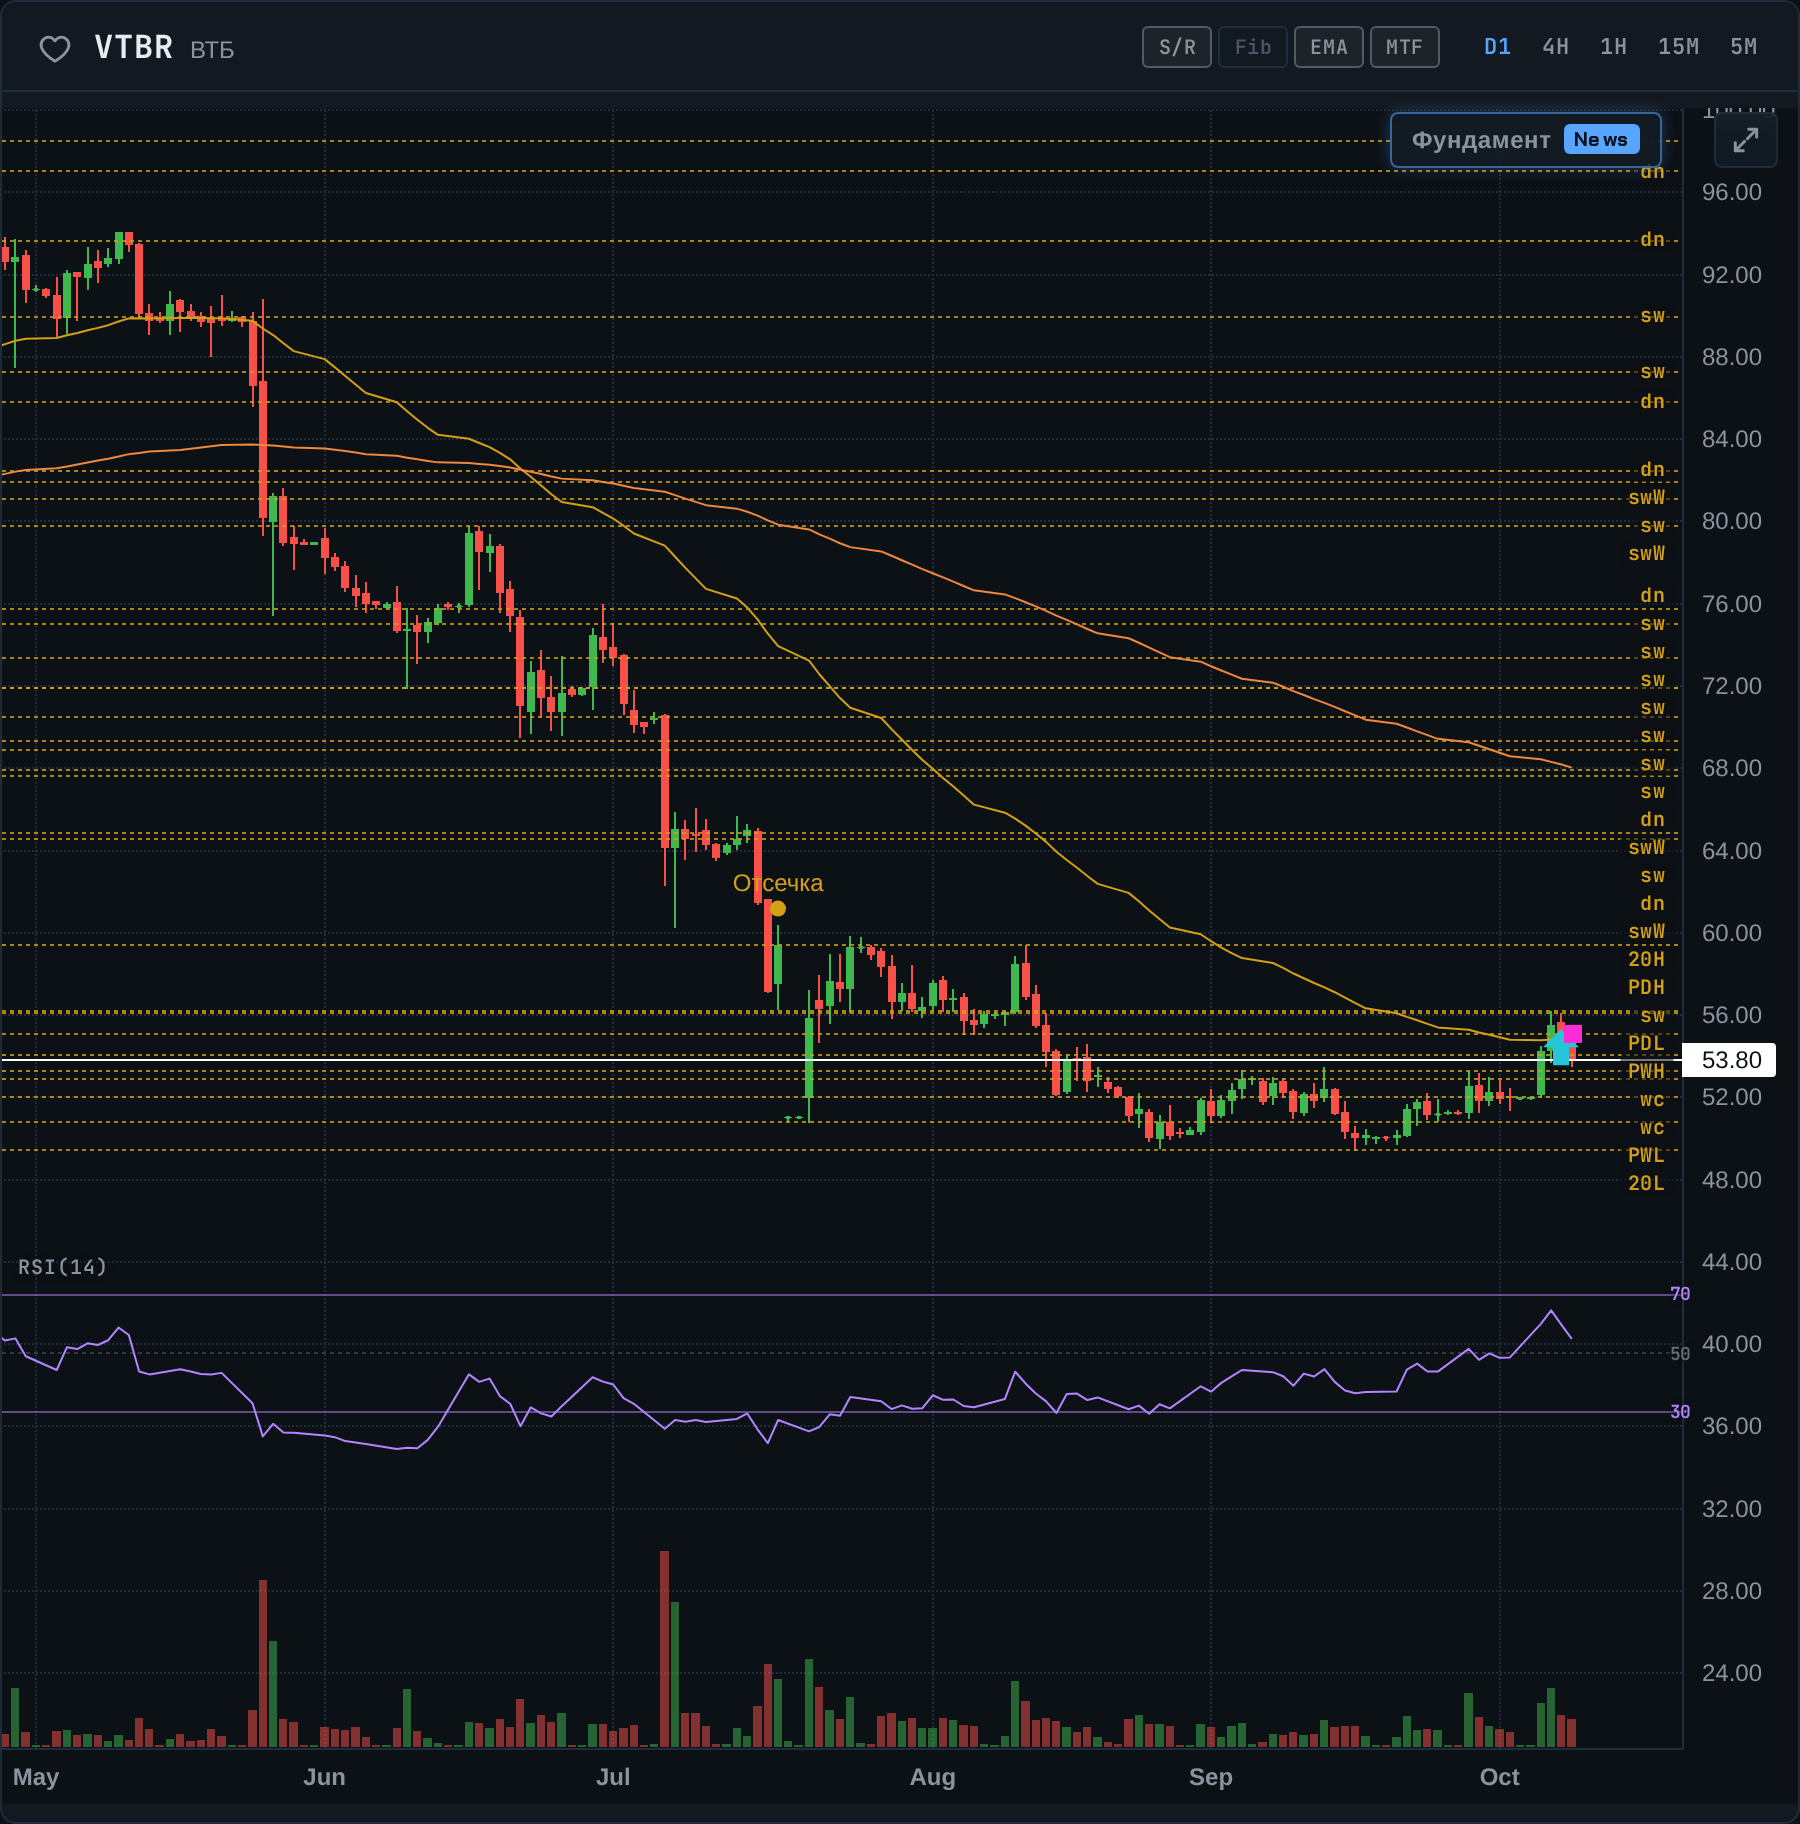Open the Фундамент News panel

[x=1526, y=140]
